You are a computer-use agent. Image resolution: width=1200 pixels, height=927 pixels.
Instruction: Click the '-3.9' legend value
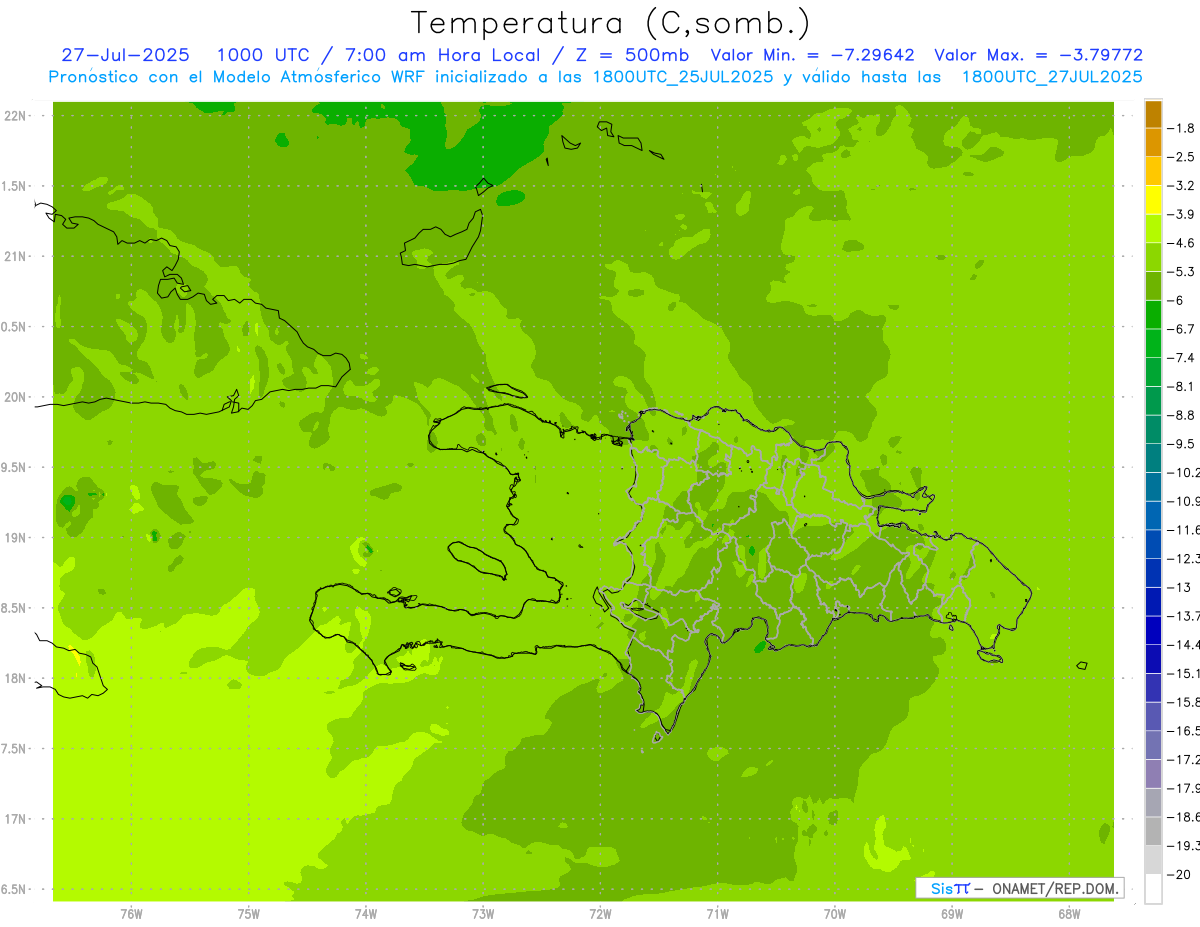point(1182,214)
